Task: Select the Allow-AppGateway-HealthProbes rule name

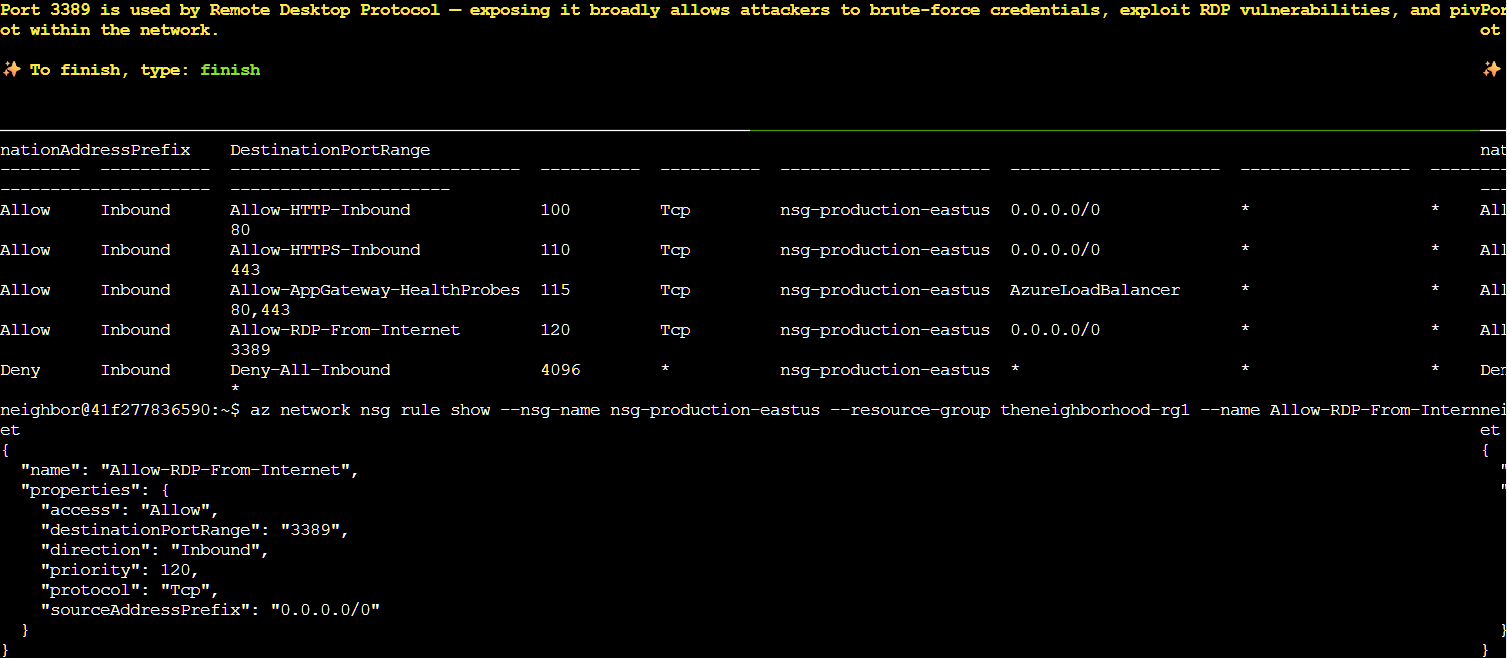Action: point(375,290)
